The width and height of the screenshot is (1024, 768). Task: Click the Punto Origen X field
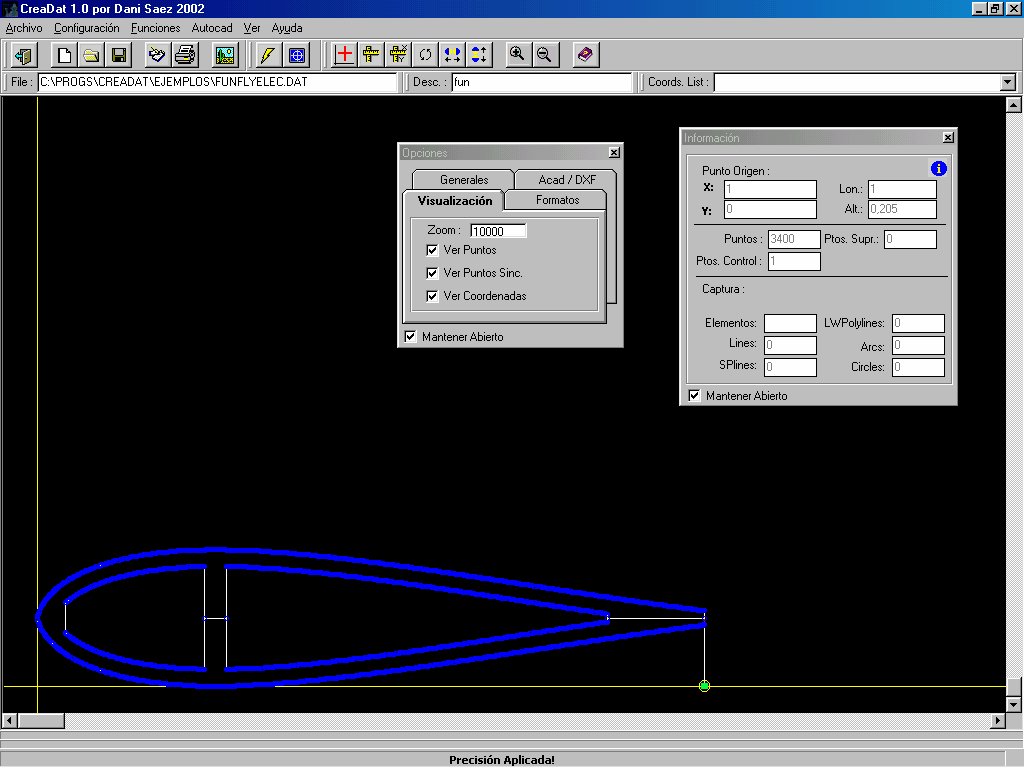tap(770, 189)
